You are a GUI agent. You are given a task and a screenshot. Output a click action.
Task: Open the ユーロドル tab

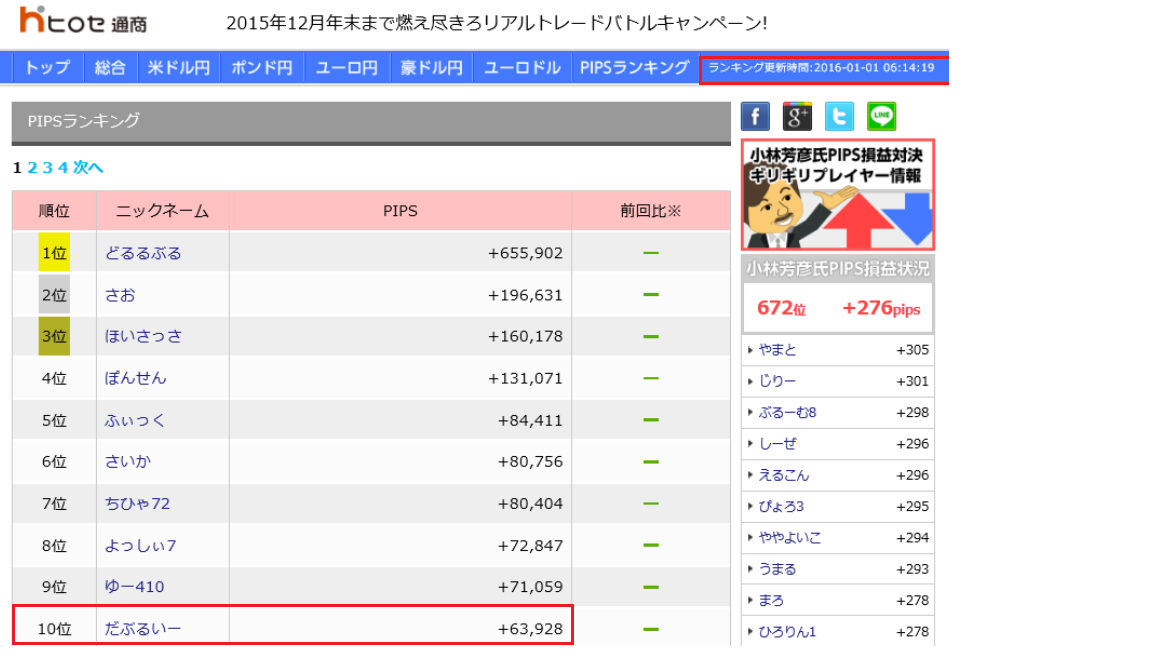(522, 68)
